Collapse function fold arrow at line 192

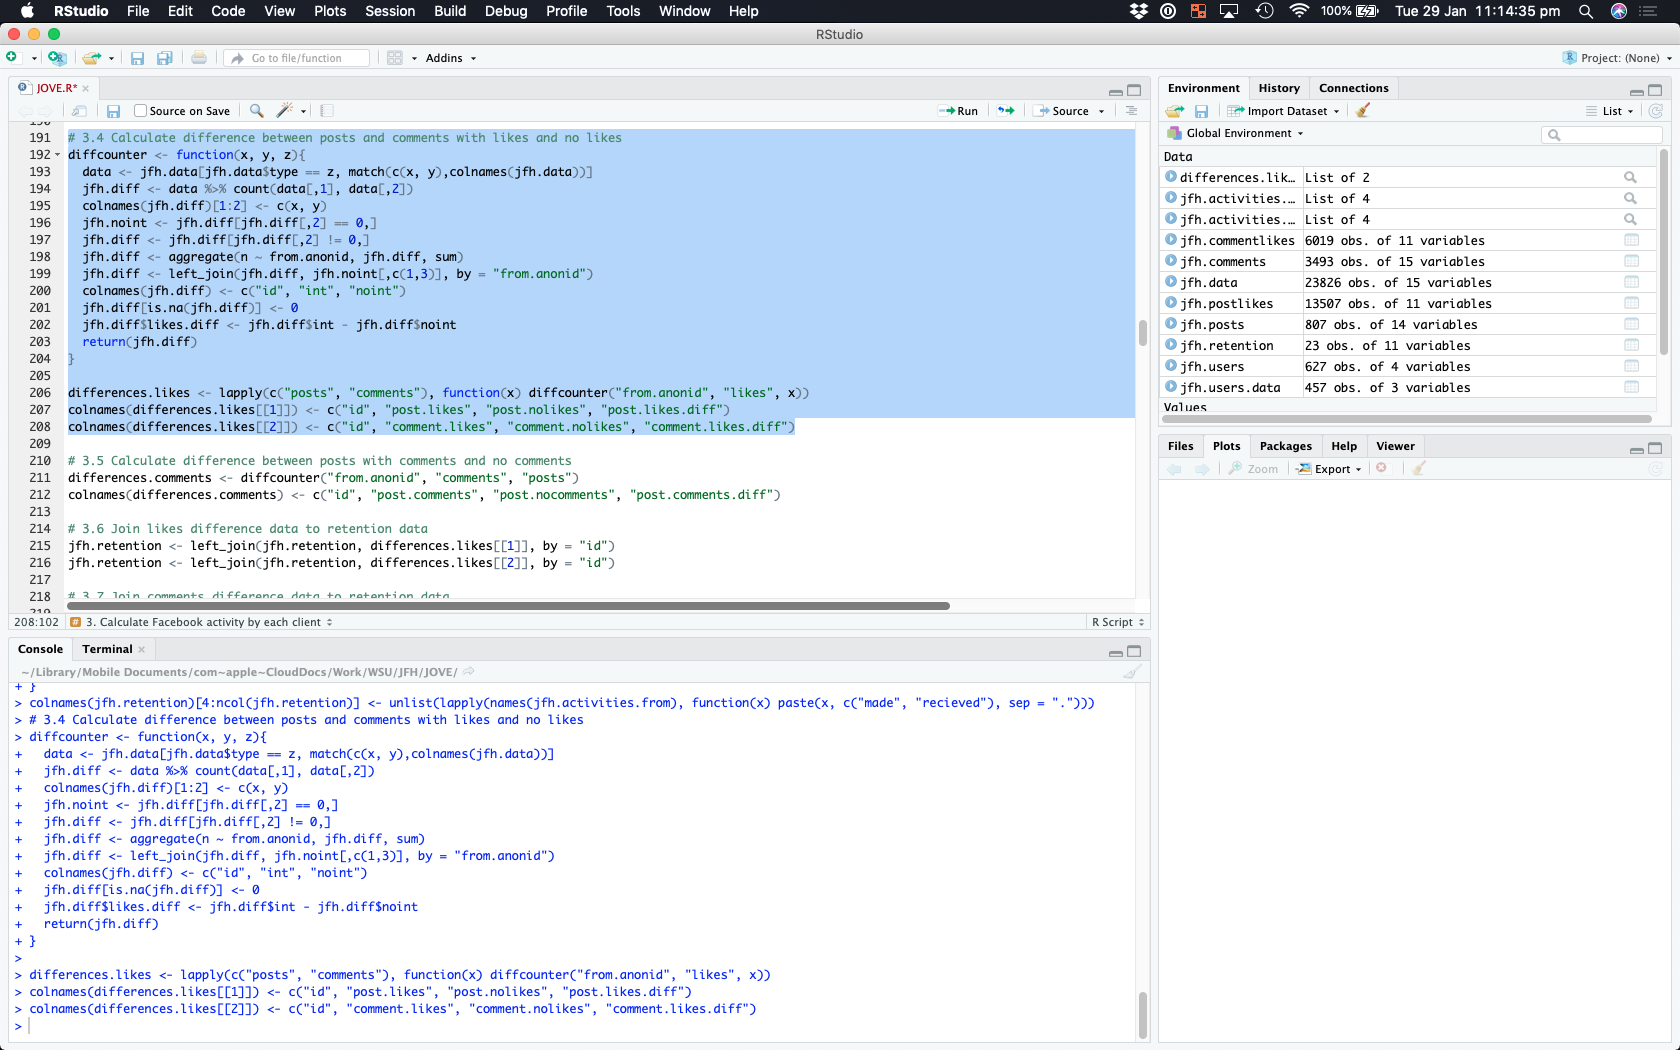point(57,155)
